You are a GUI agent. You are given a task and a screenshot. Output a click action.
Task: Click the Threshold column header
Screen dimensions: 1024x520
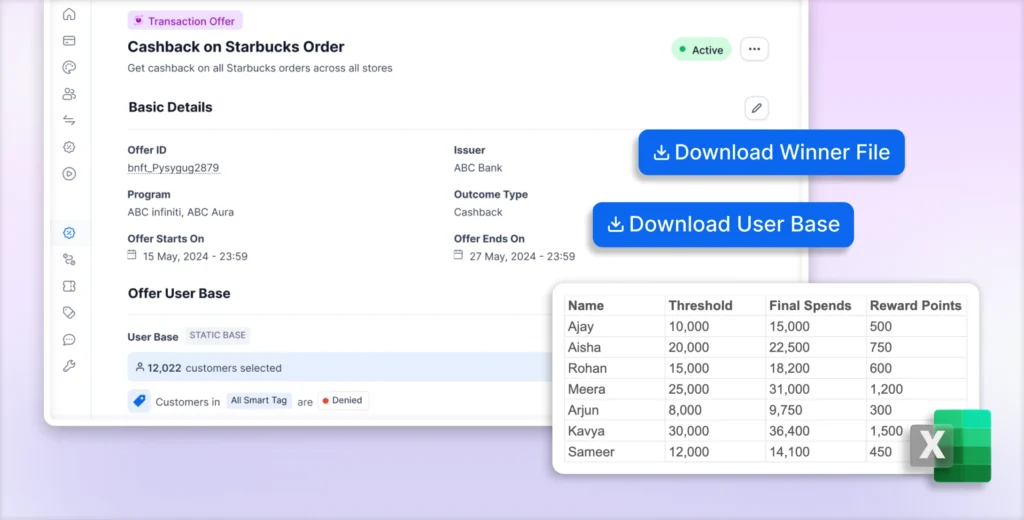tap(715, 305)
